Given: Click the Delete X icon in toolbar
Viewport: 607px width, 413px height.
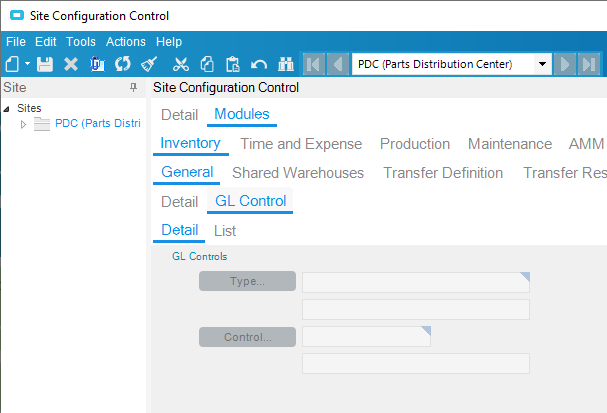Looking at the screenshot, I should coord(71,64).
